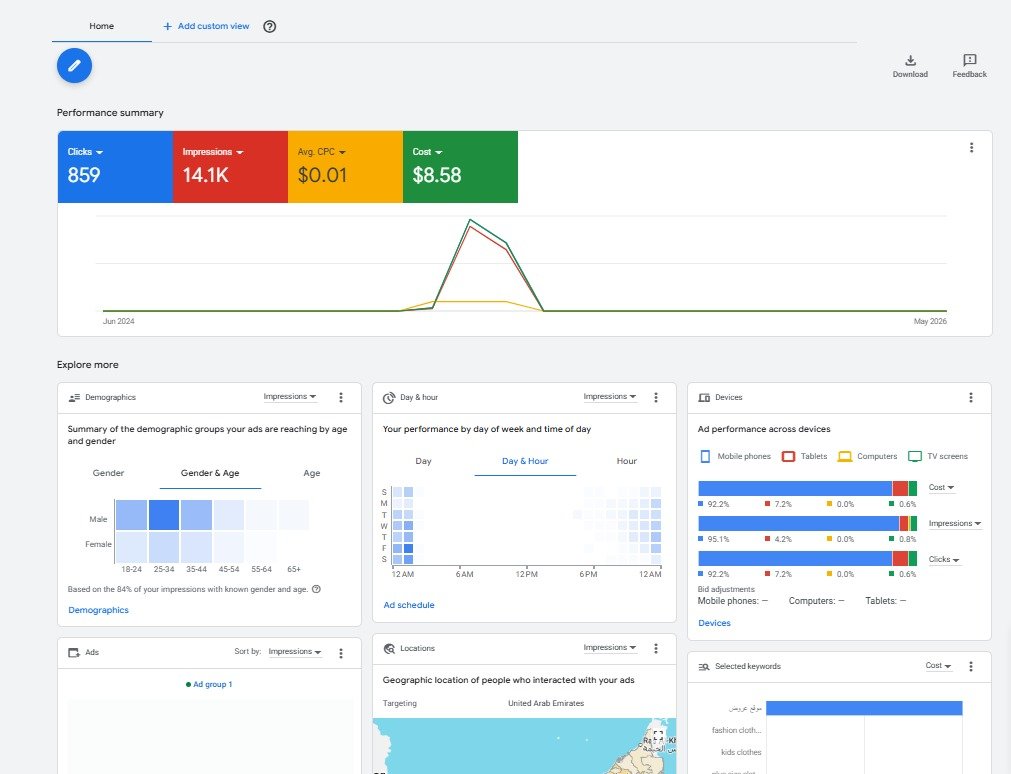This screenshot has height=774, width=1011.
Task: Click the Male 25-34 heatmap cell
Action: (164, 515)
